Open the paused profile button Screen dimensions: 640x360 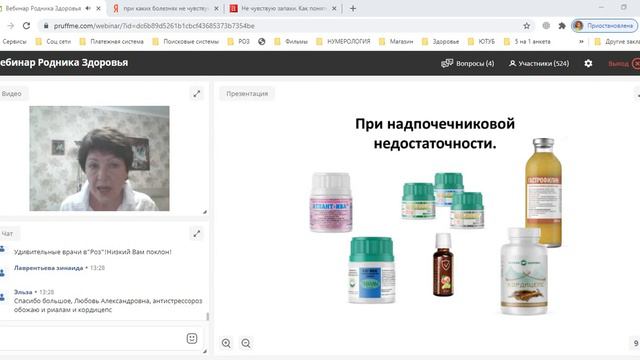[604, 26]
